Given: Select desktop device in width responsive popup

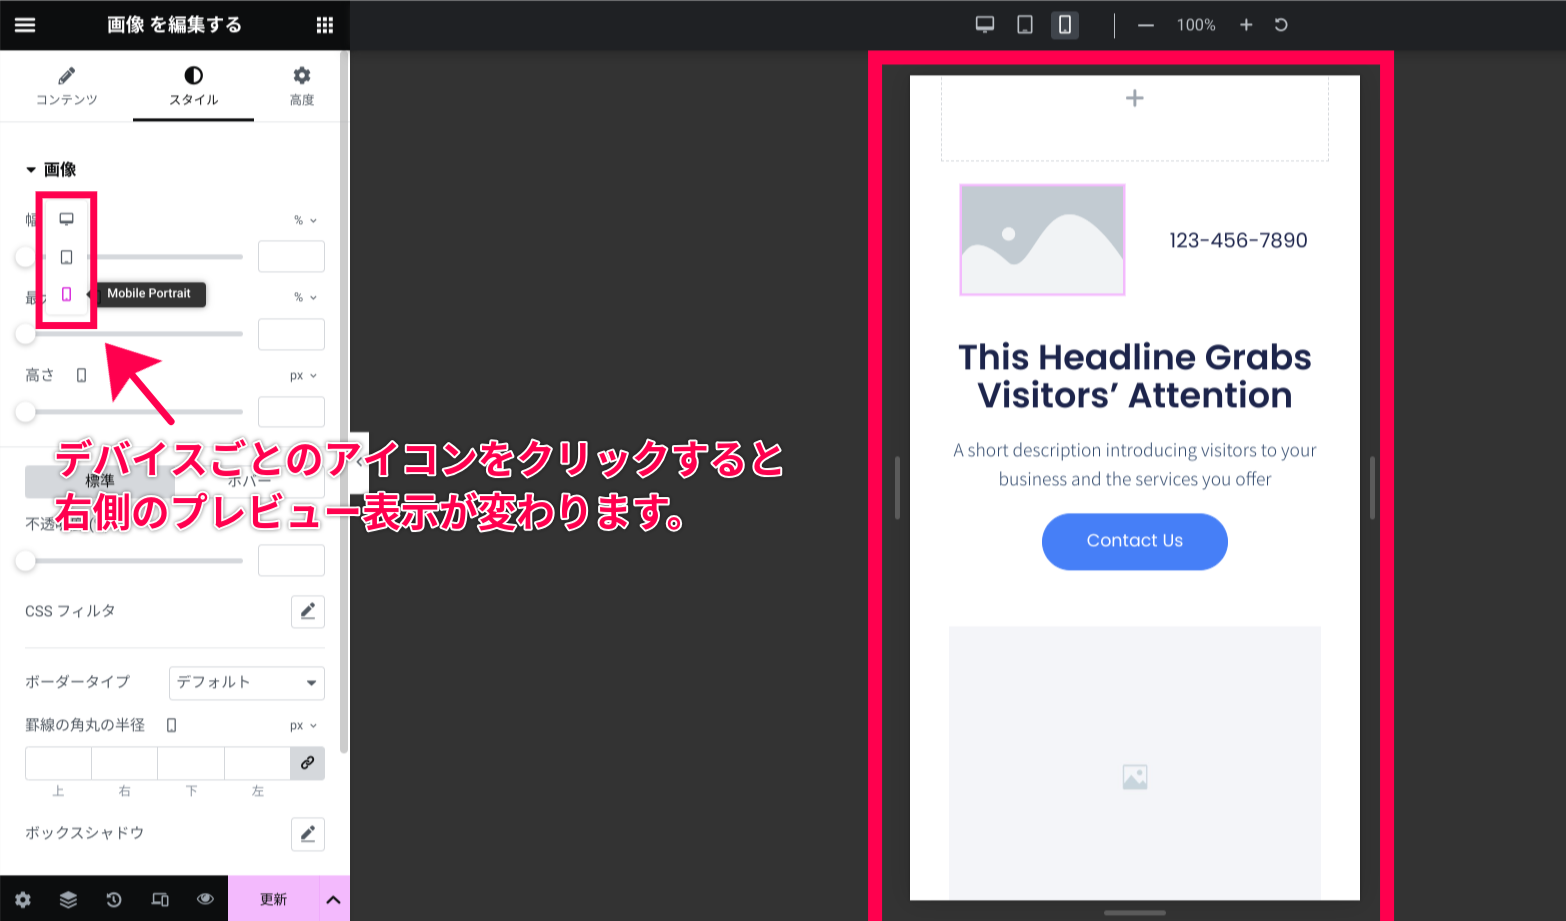Looking at the screenshot, I should point(67,219).
